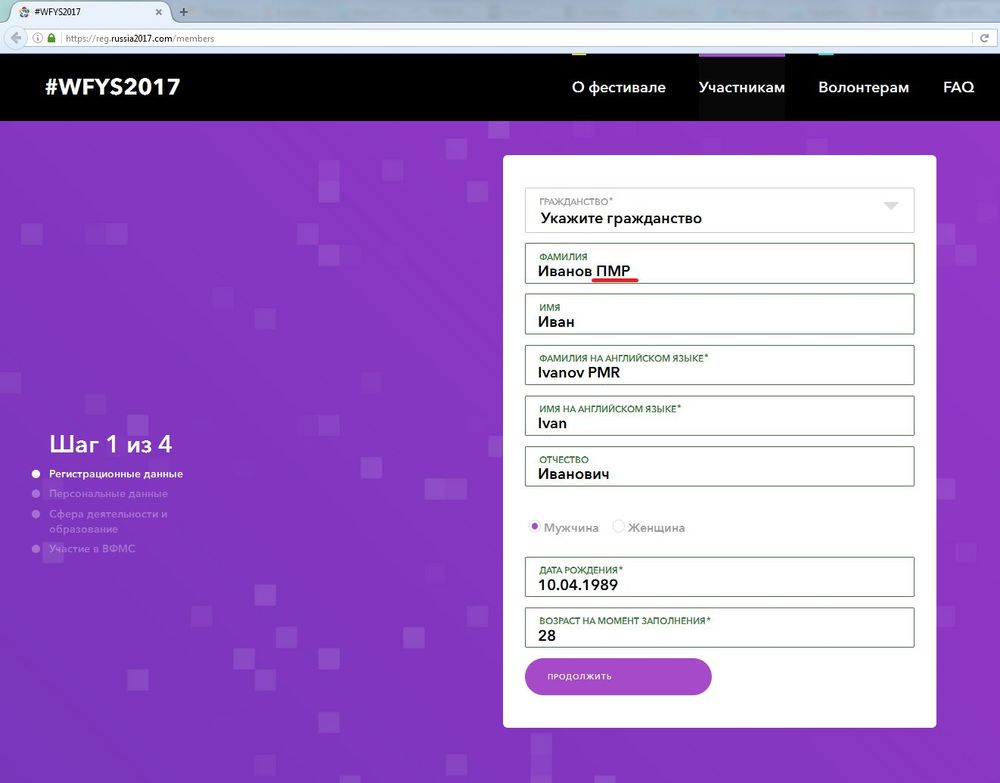The width and height of the screenshot is (1000, 783).
Task: Open a new browser tab with plus
Action: 184,11
